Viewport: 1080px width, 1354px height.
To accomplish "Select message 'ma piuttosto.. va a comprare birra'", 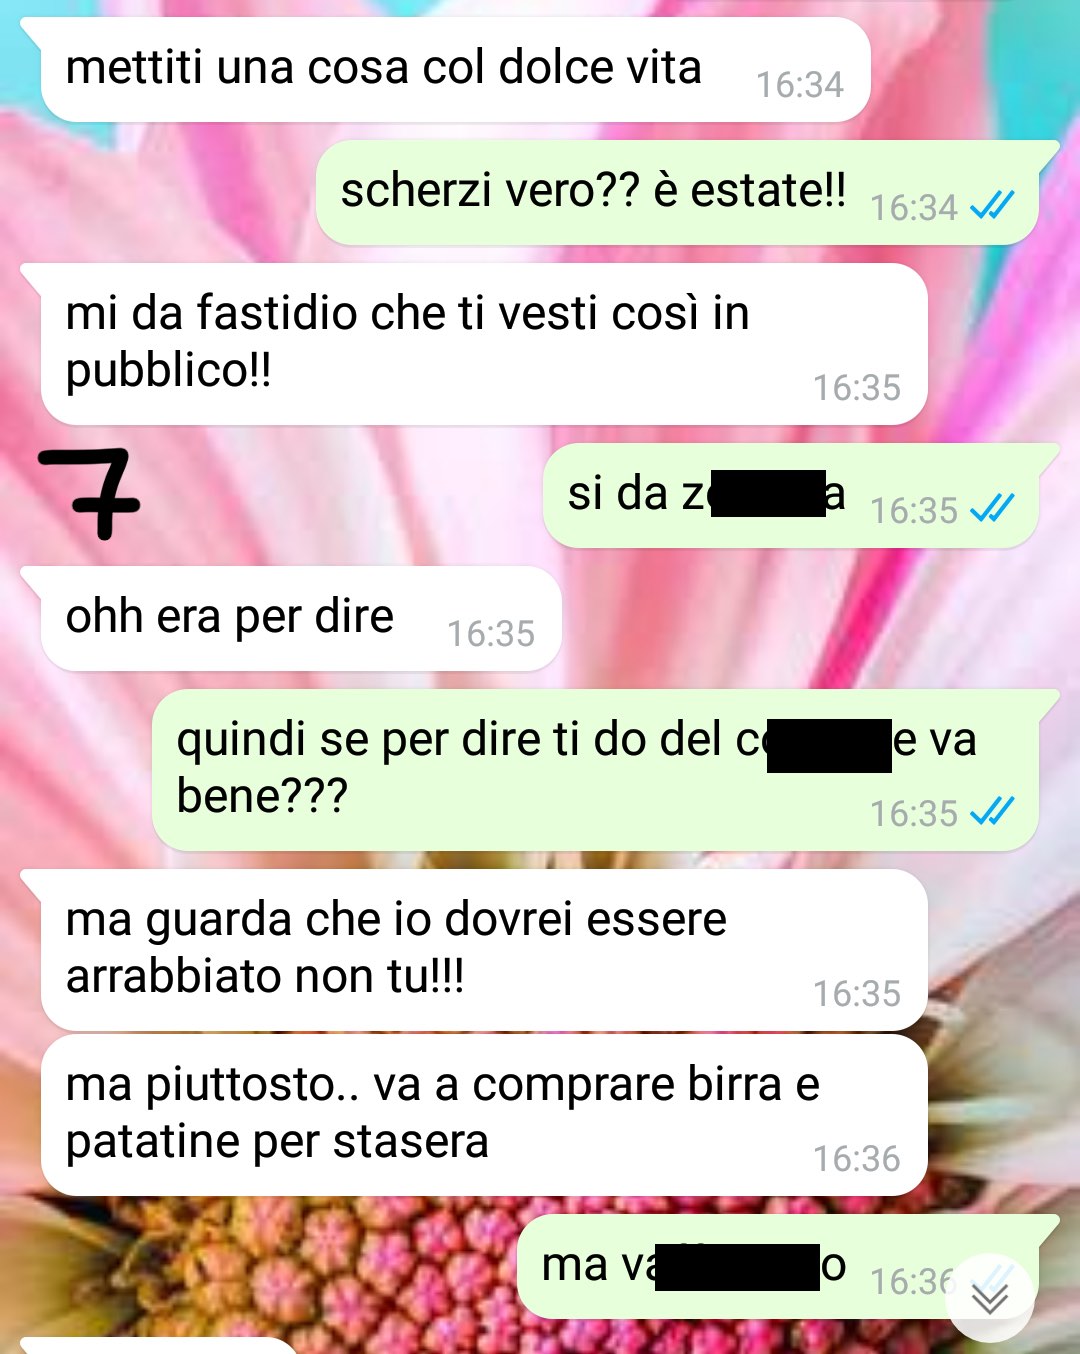I will click(x=484, y=1115).
